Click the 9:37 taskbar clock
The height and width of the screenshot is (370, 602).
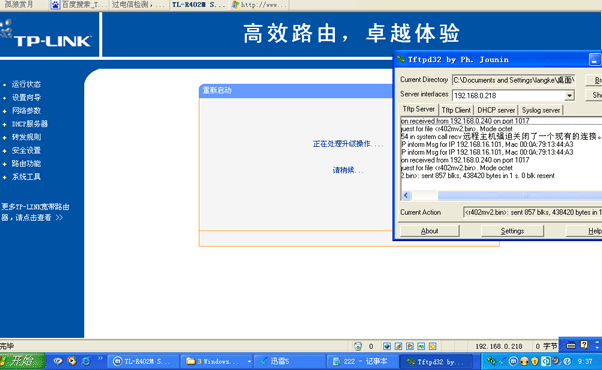[x=585, y=362]
